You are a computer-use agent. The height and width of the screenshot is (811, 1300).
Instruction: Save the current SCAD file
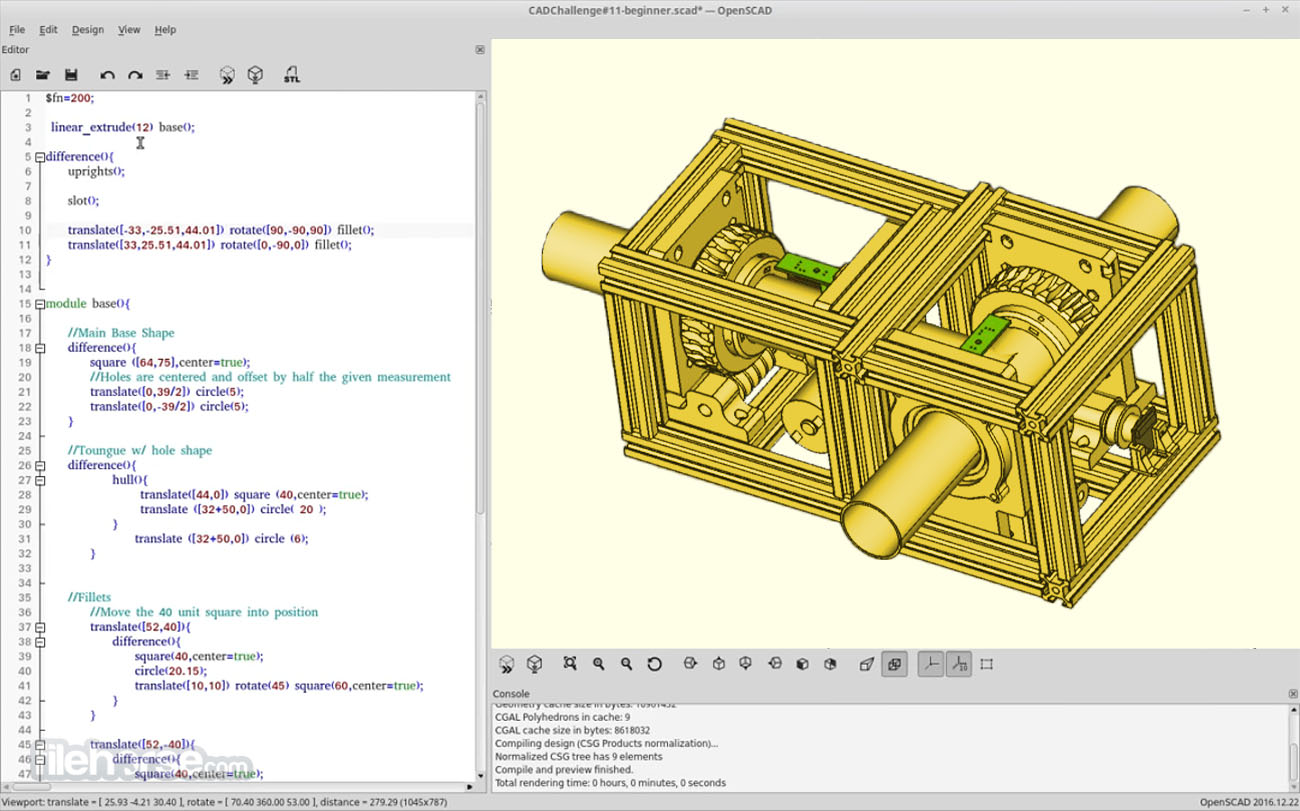click(70, 74)
